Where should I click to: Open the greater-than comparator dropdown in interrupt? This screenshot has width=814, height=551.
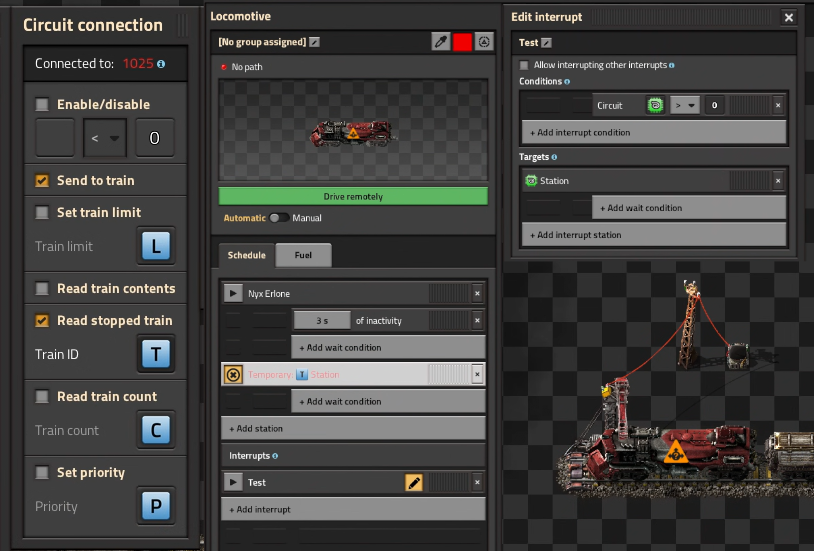684,105
